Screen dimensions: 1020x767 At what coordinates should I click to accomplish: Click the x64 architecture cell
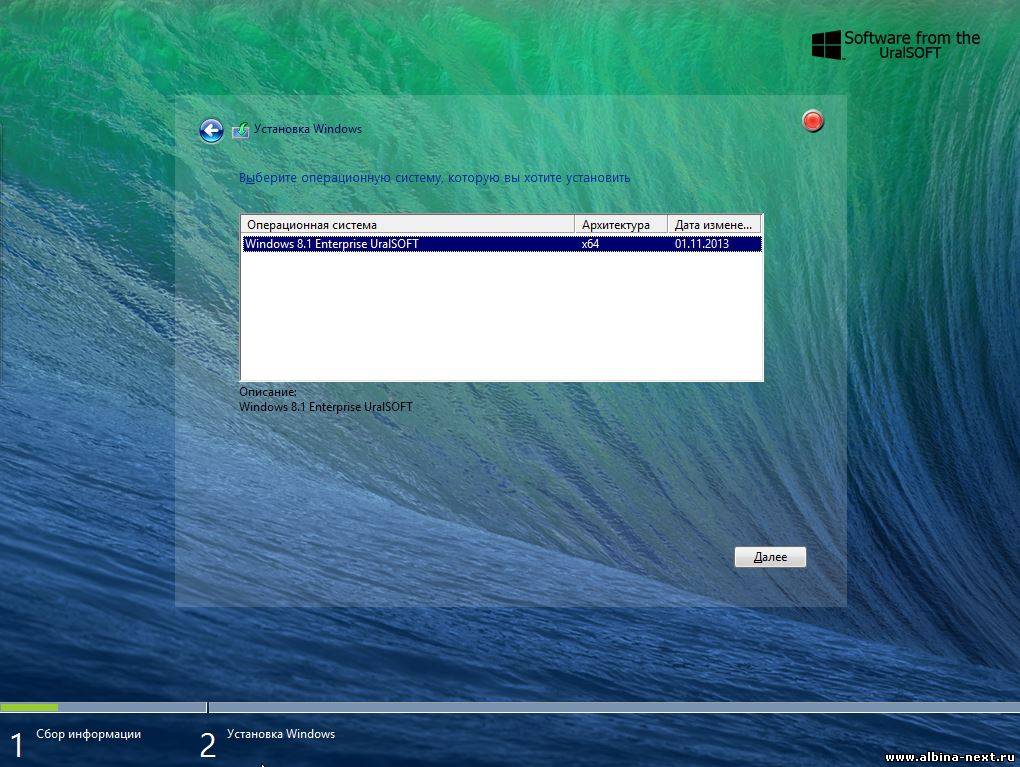click(x=590, y=244)
